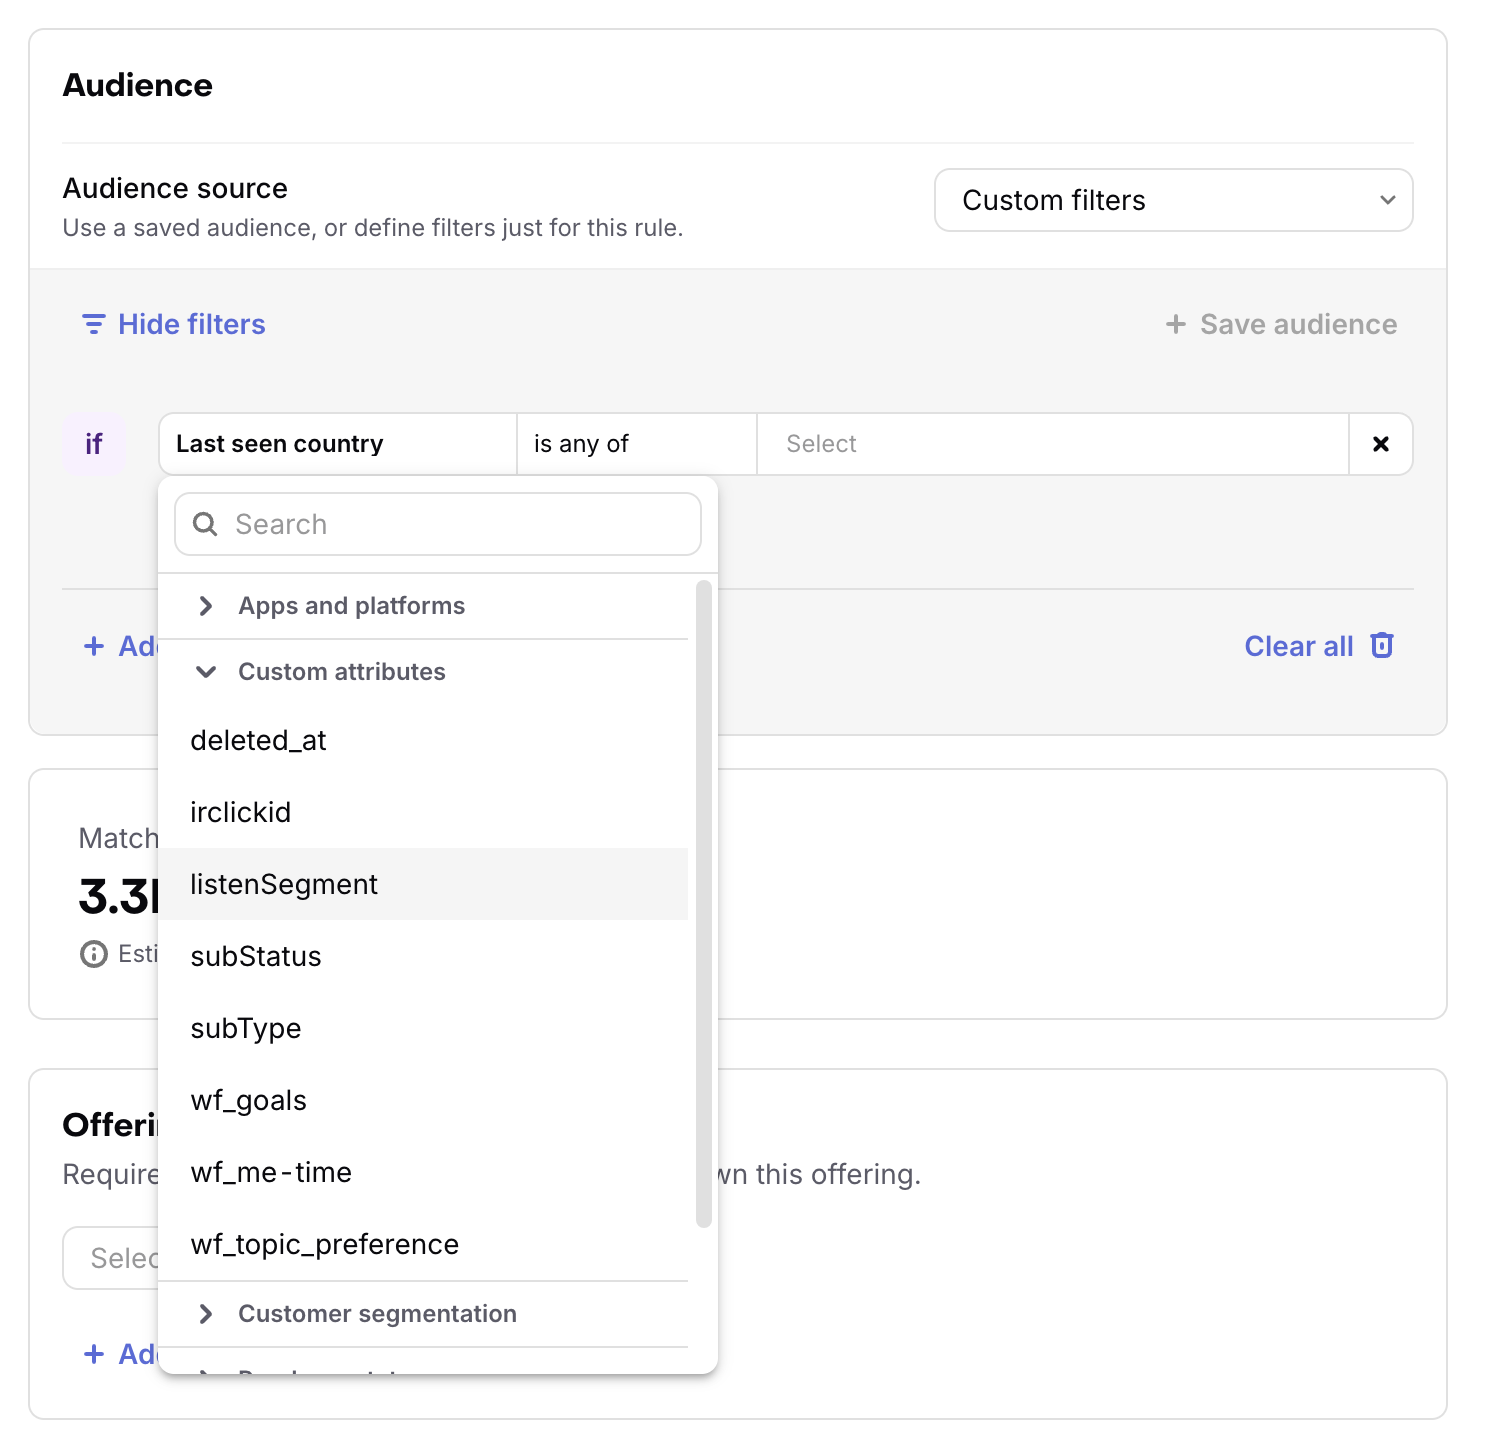
Task: Collapse the Custom attributes group
Action: point(423,672)
